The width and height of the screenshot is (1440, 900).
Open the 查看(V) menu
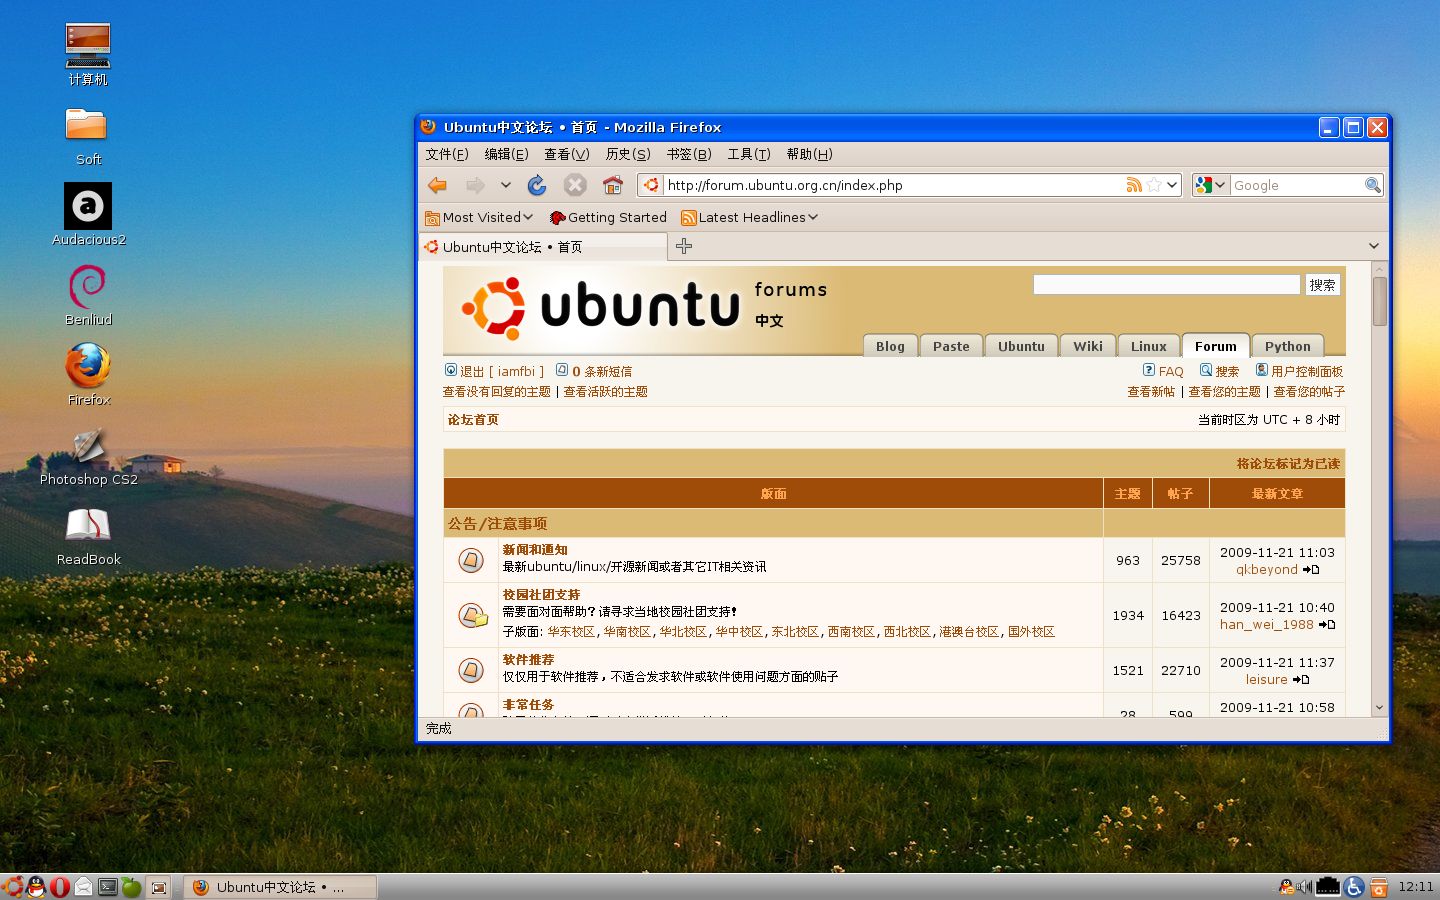click(567, 154)
